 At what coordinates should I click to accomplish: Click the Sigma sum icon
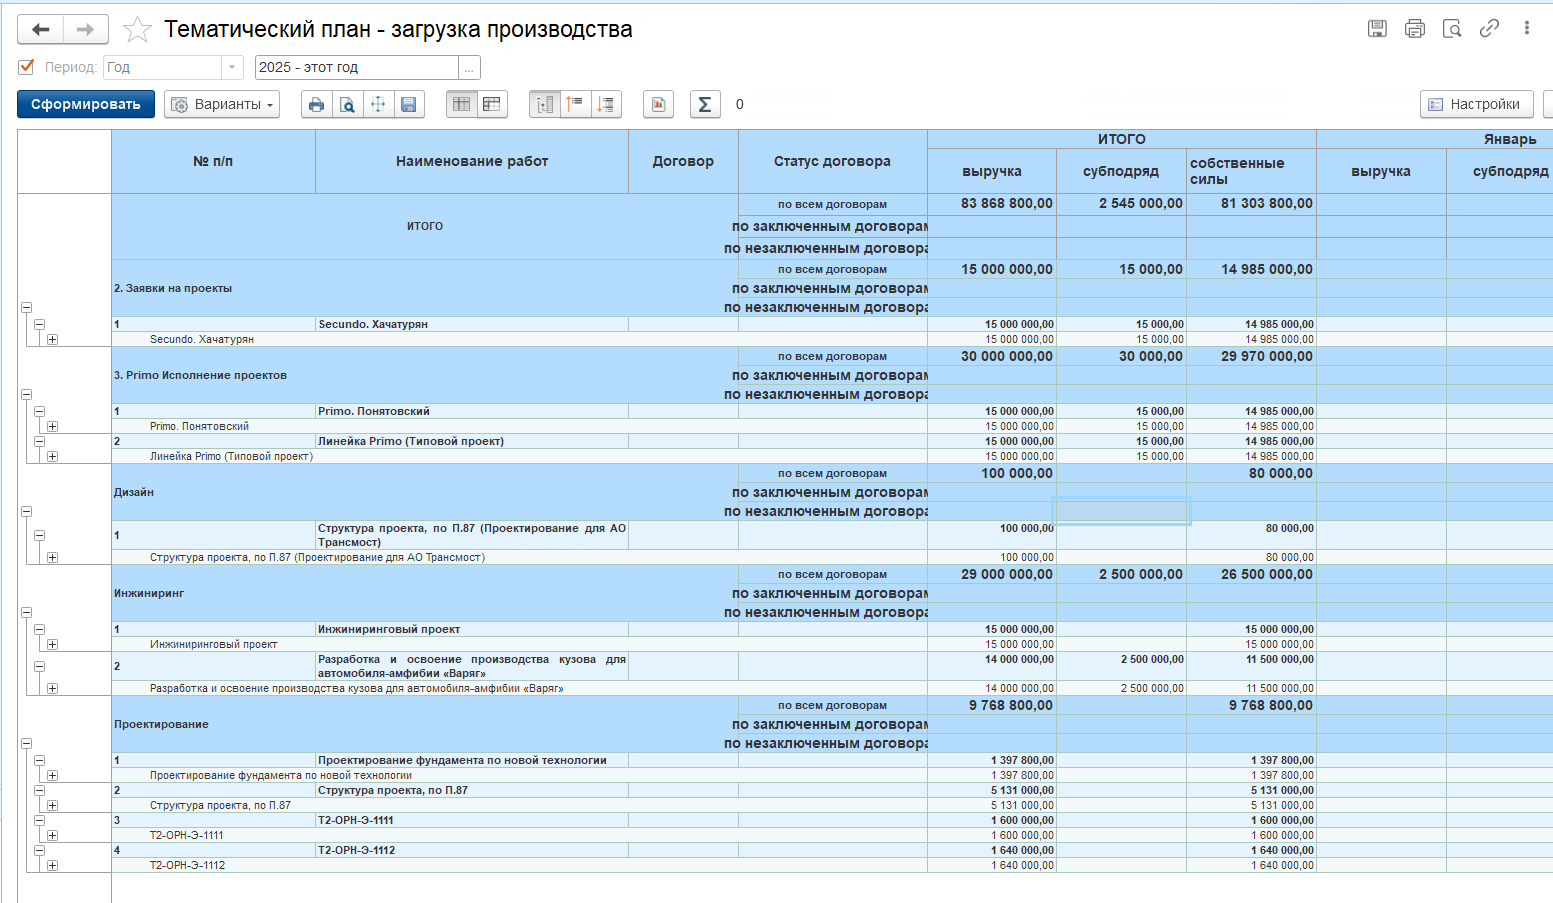pos(705,104)
